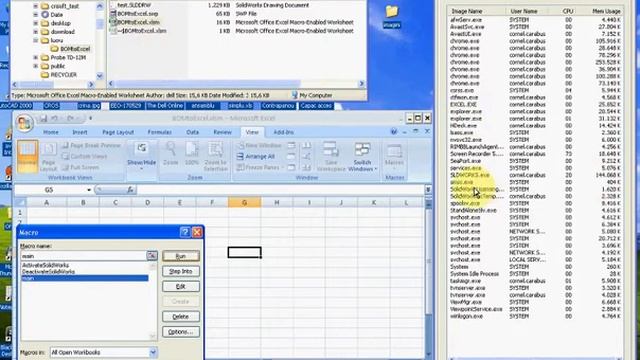The image size is (640, 360).
Task: Click the Macro name input field
Action: tap(83, 256)
